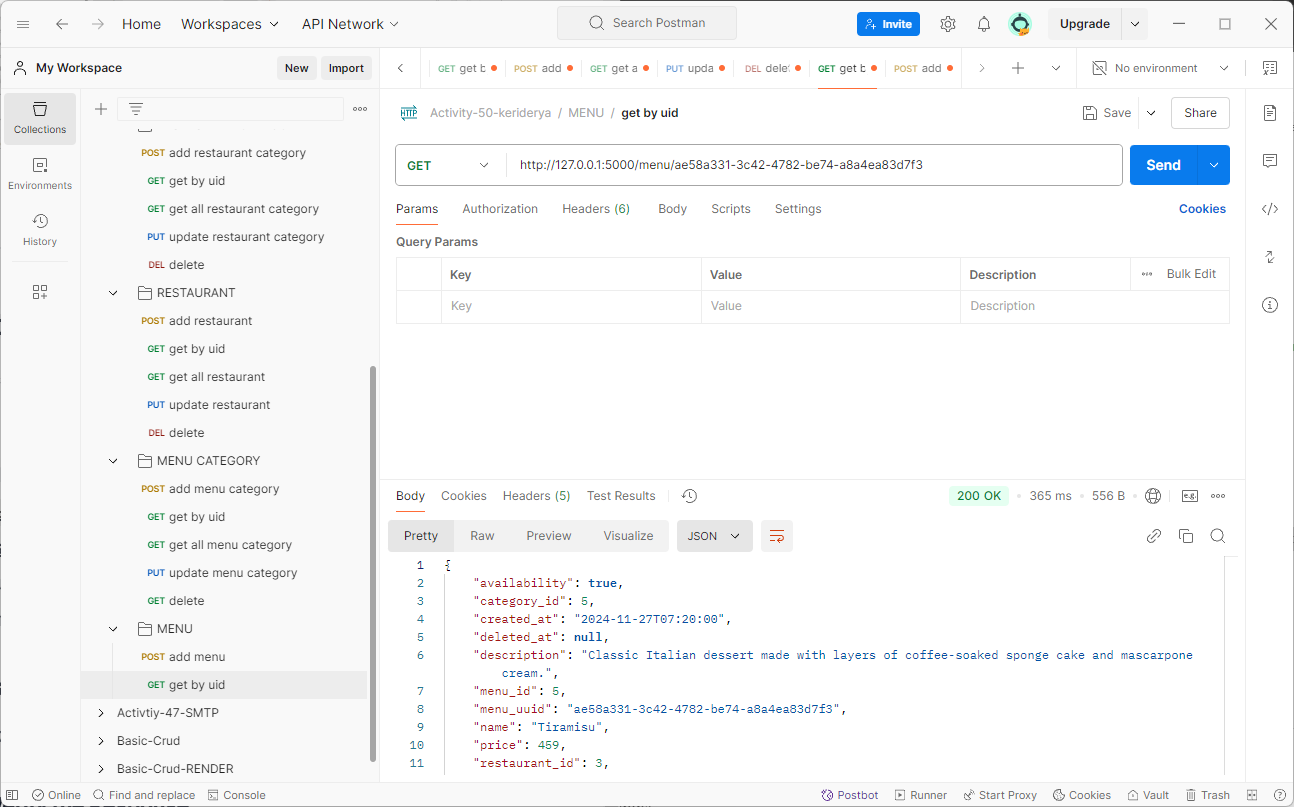Click the blue Send button
This screenshot has width=1294, height=807.
pyautogui.click(x=1163, y=165)
